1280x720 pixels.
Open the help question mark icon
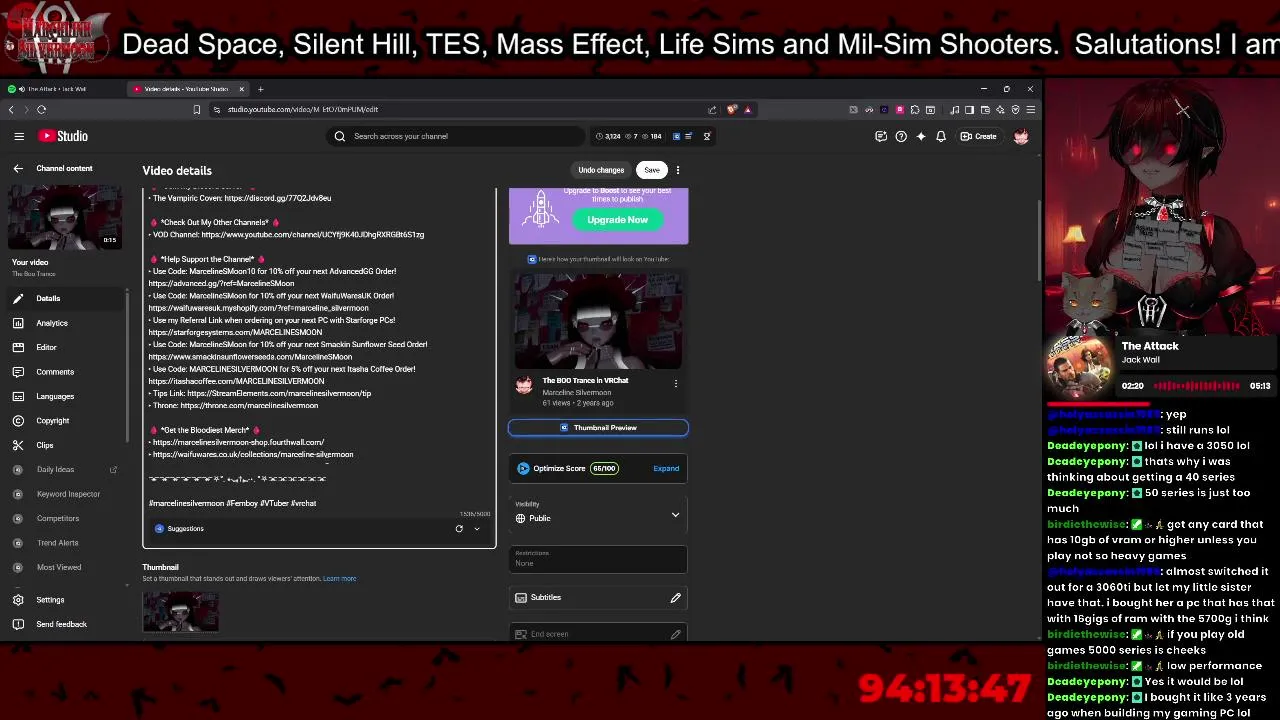[901, 136]
